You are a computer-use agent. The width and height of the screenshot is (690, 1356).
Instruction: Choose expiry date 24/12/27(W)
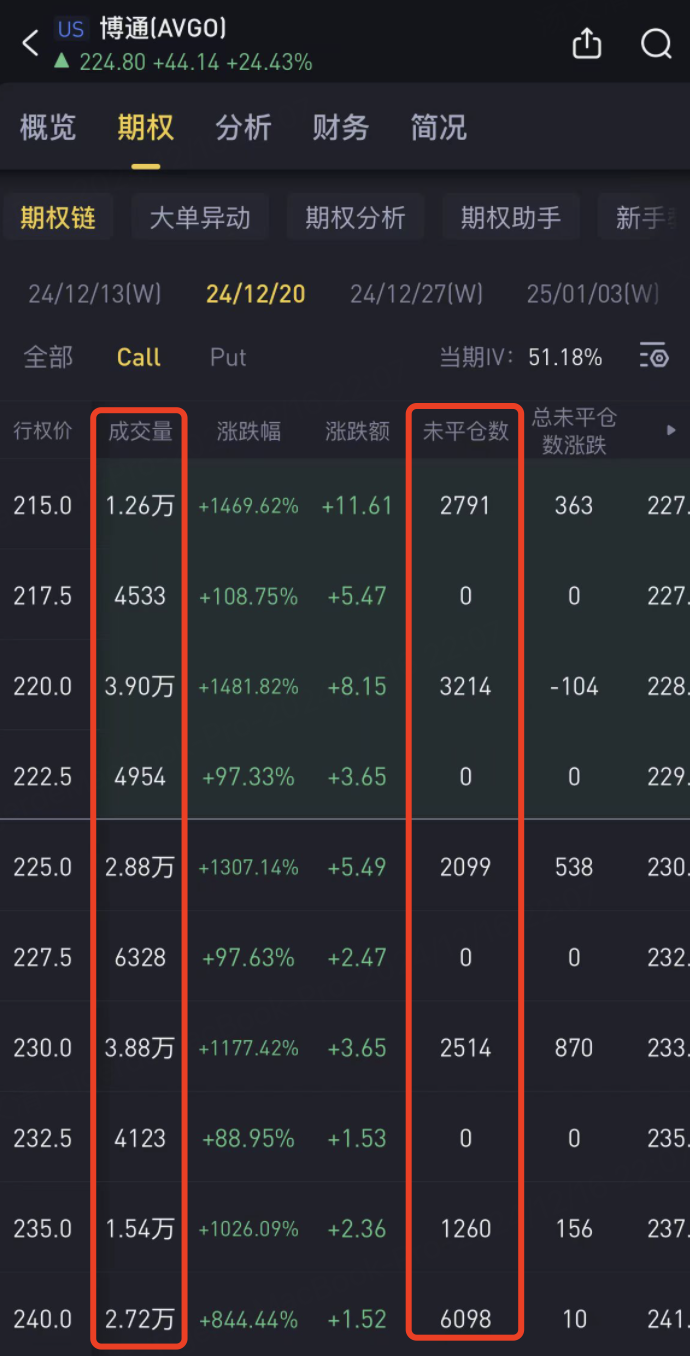click(417, 294)
